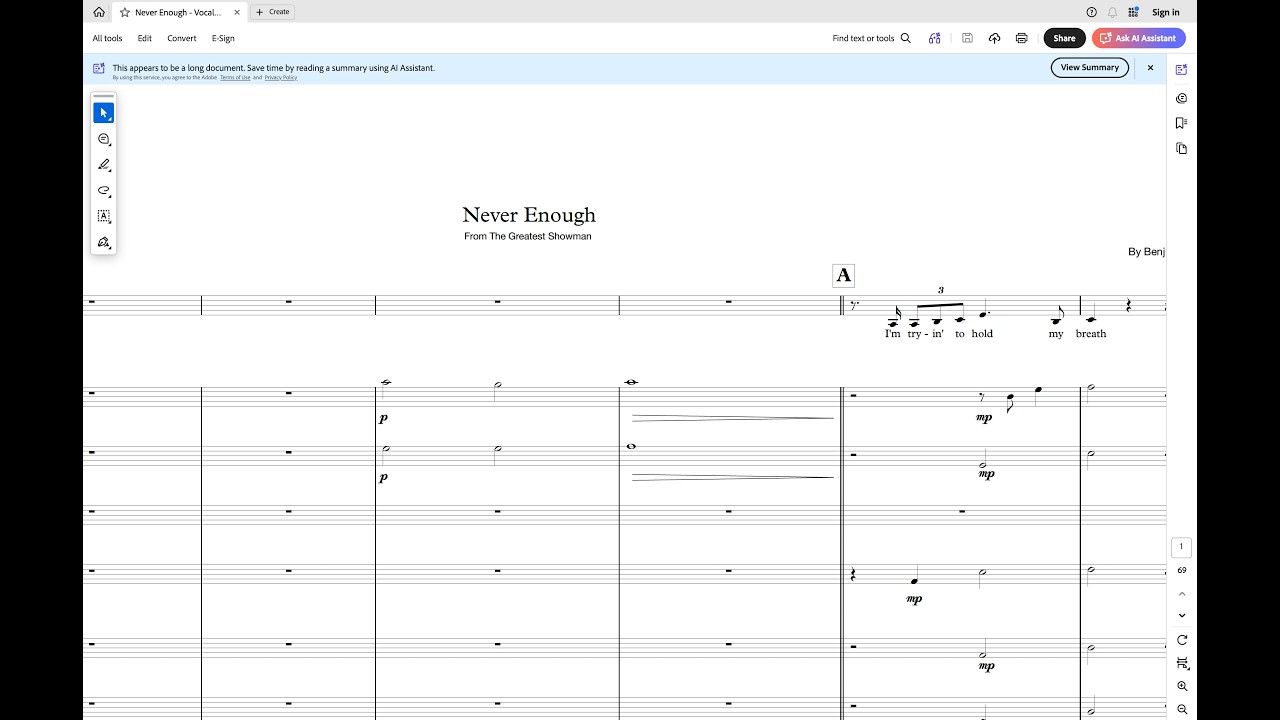This screenshot has height=720, width=1280.
Task: Open E-Sign menu
Action: (223, 38)
